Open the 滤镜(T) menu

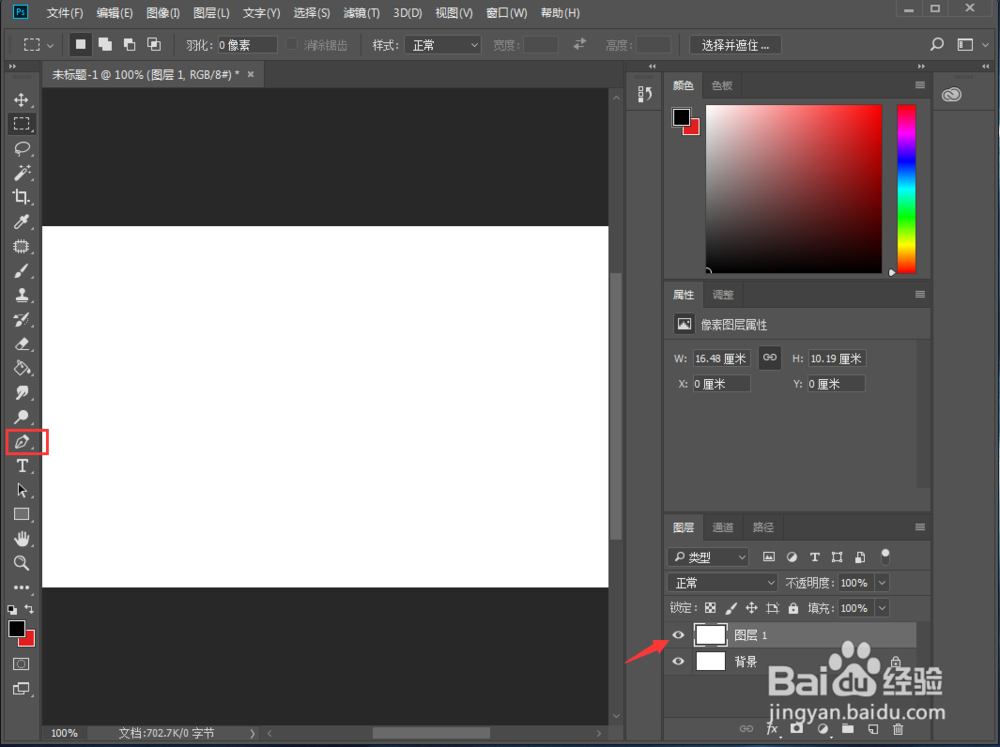[x=361, y=13]
